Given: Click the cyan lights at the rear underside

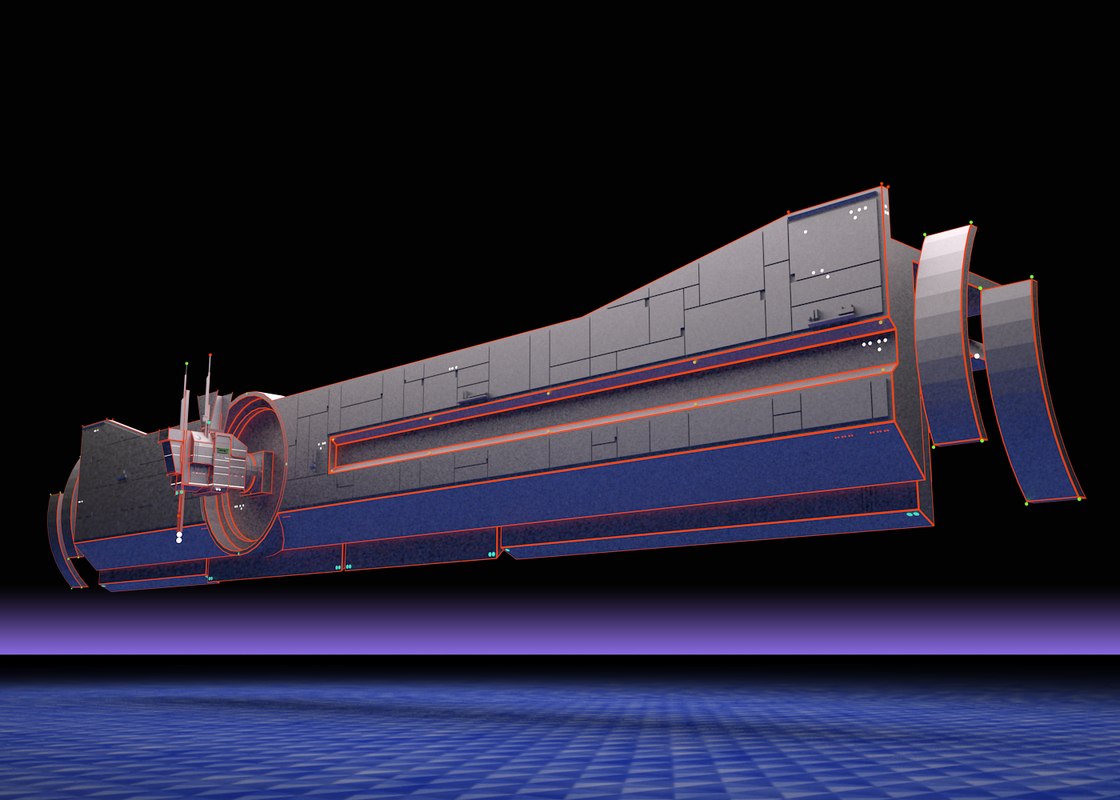Looking at the screenshot, I should click(913, 514).
